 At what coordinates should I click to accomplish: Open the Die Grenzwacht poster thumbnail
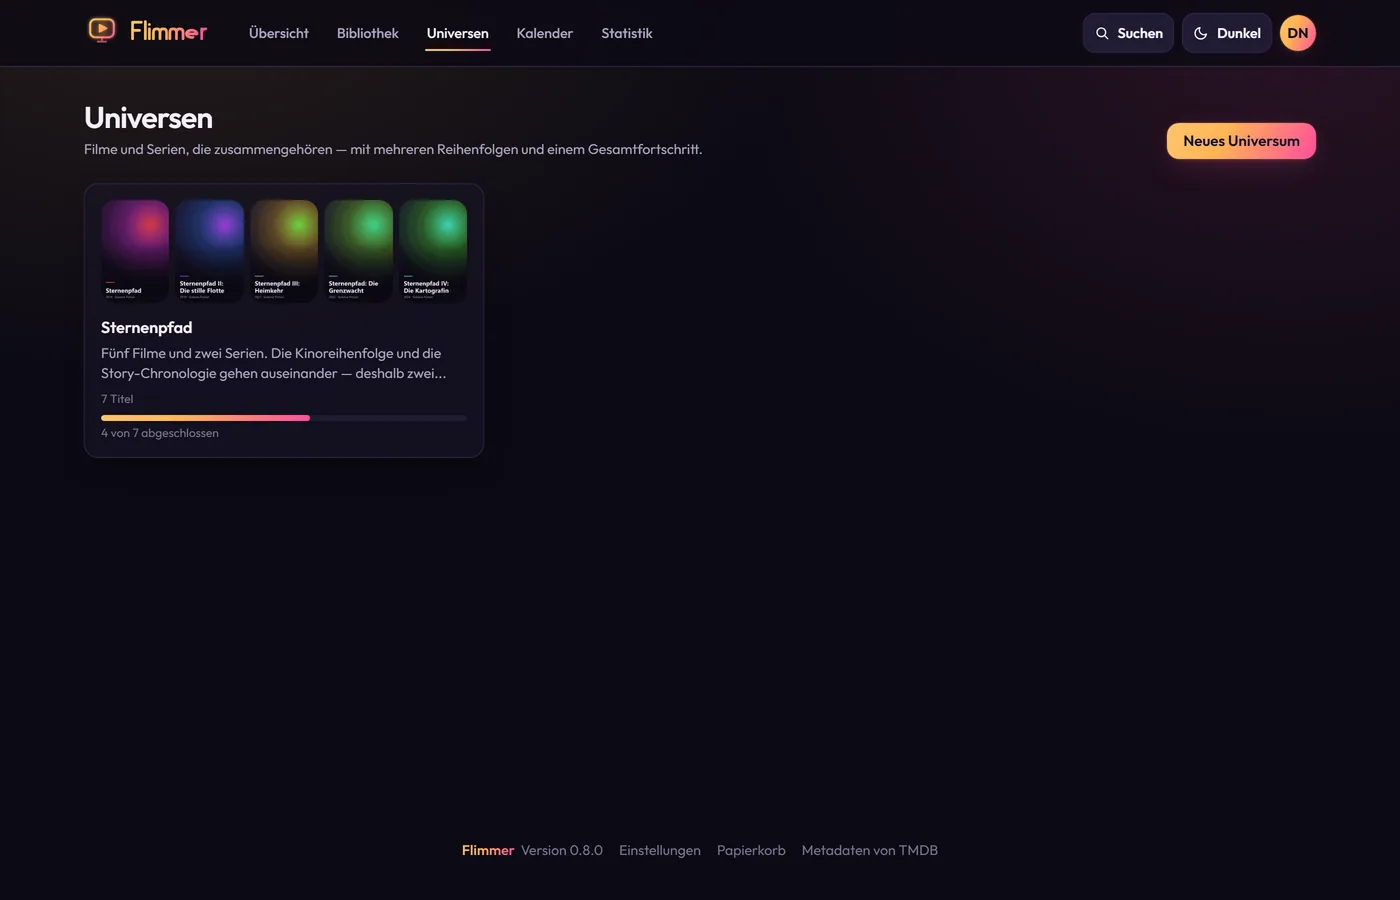coord(359,251)
